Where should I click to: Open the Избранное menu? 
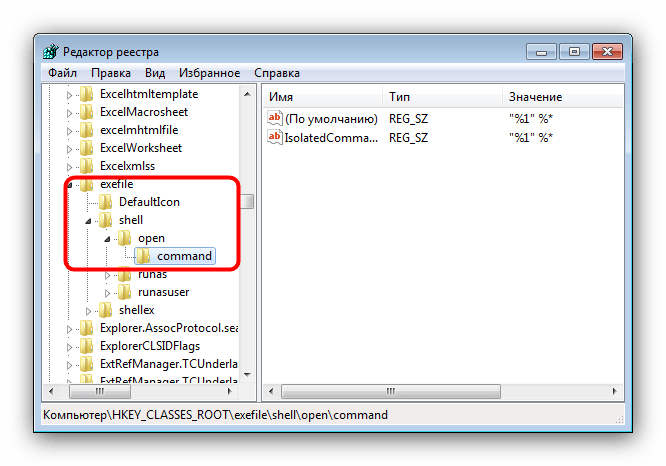[209, 73]
